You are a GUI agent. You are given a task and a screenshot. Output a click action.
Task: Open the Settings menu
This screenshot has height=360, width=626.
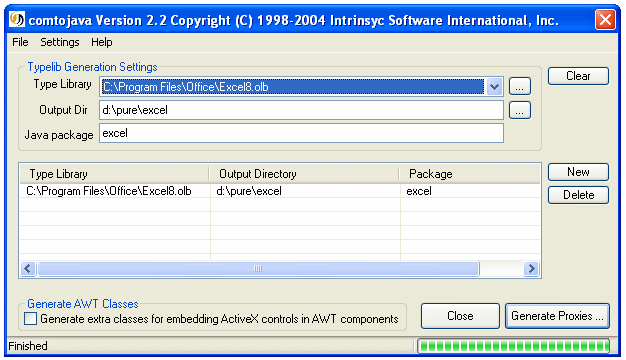click(60, 42)
